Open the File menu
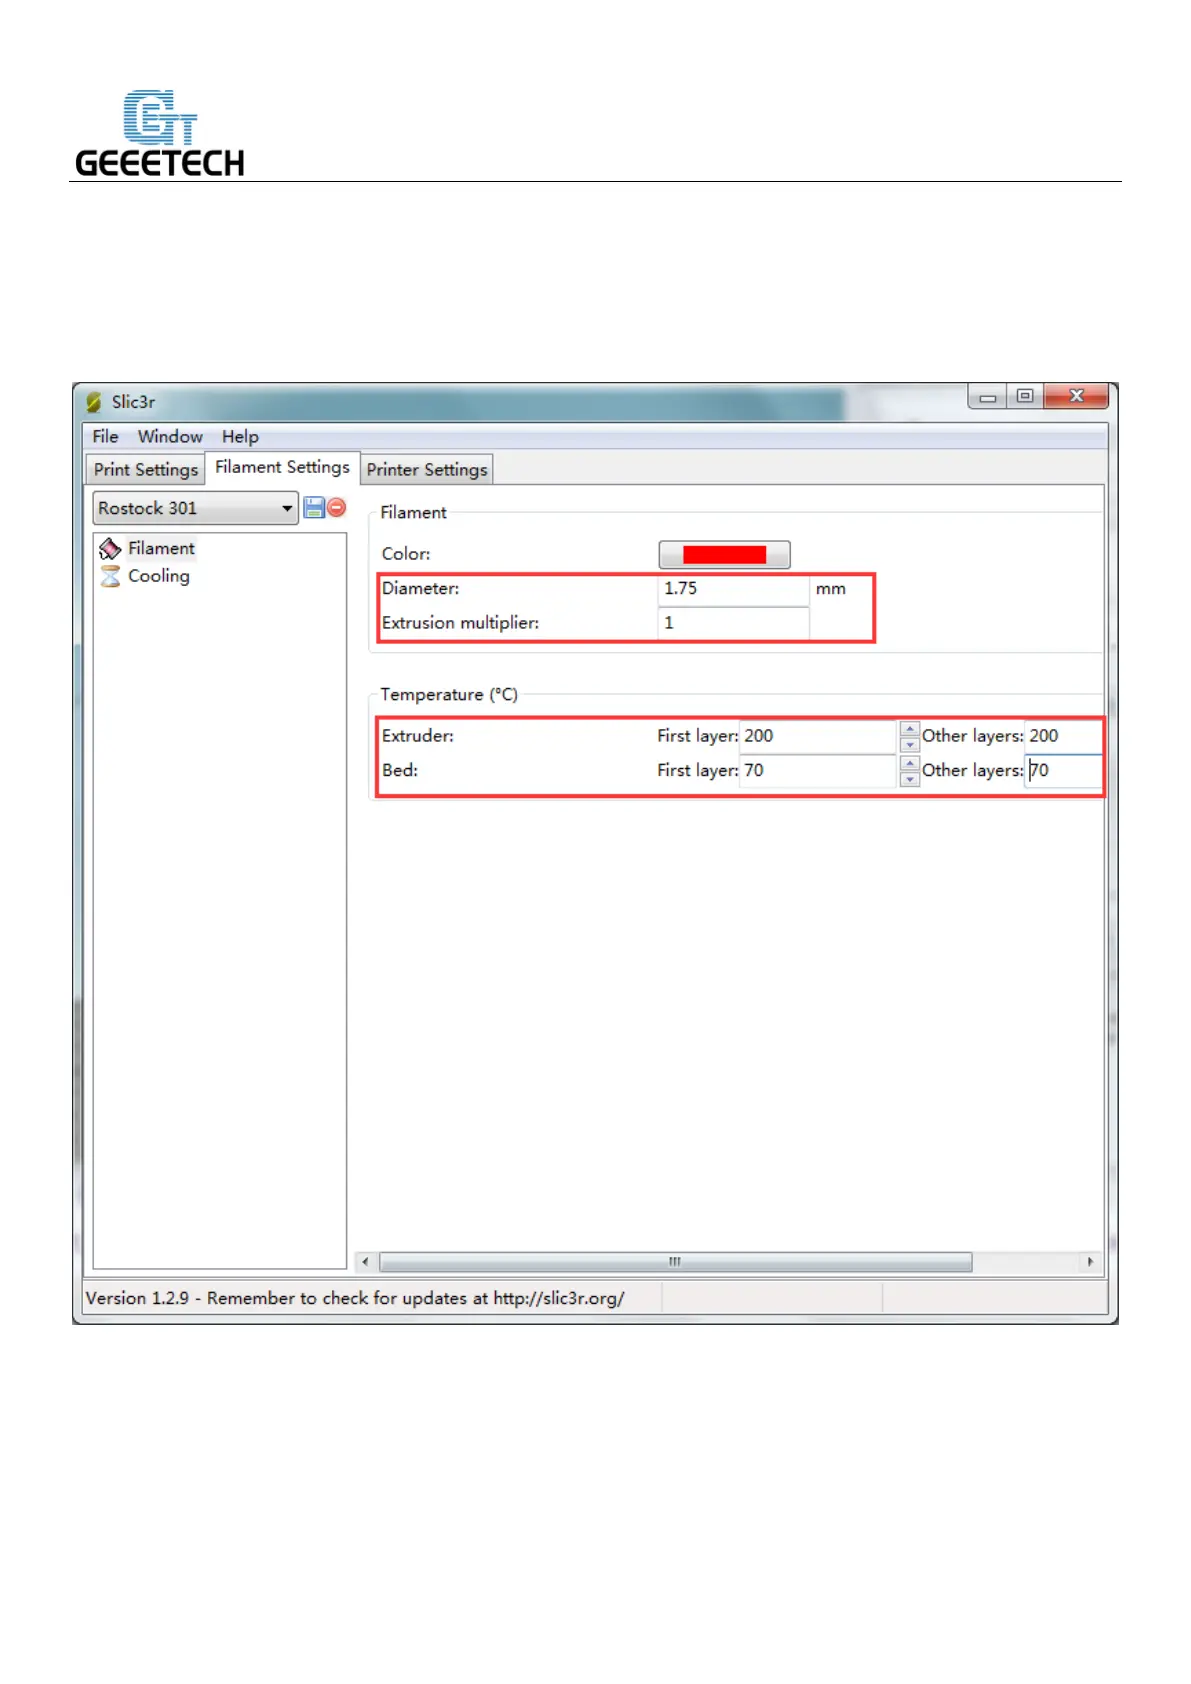The width and height of the screenshot is (1191, 1684). coord(105,437)
